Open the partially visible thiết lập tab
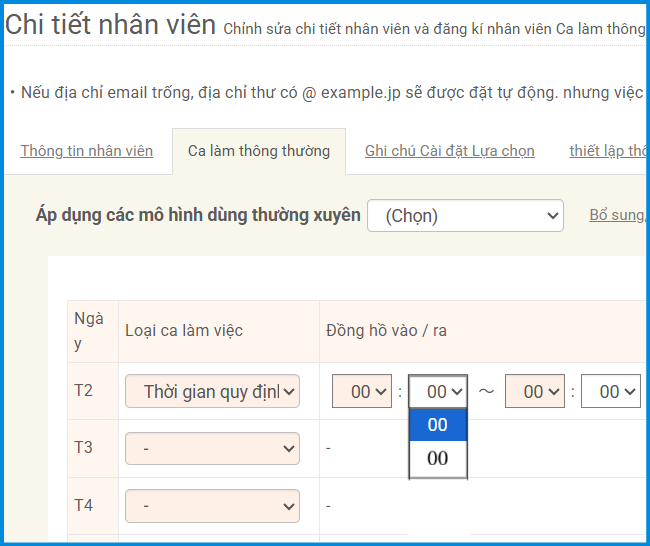 [607, 151]
